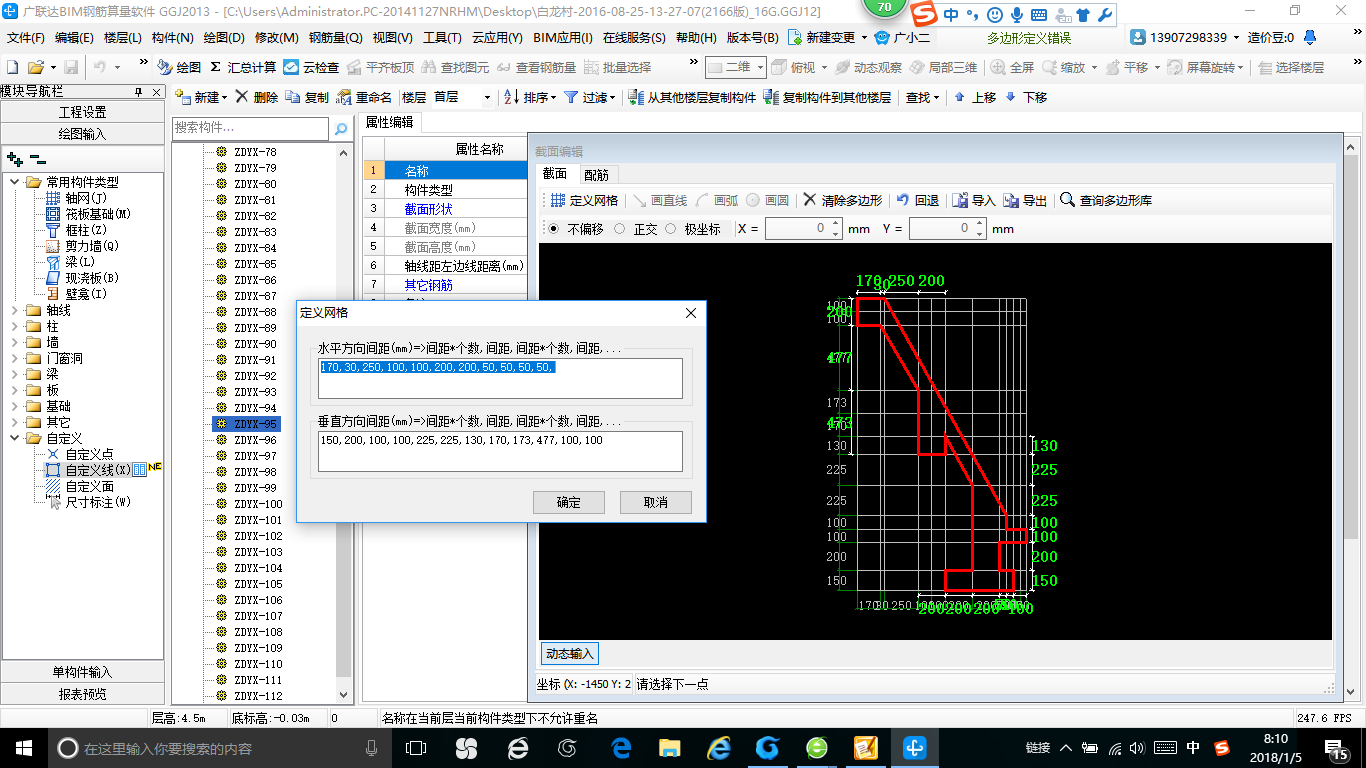Click 导出 export tool in section editor
Screen dimensions: 1366x768
(x=1025, y=200)
